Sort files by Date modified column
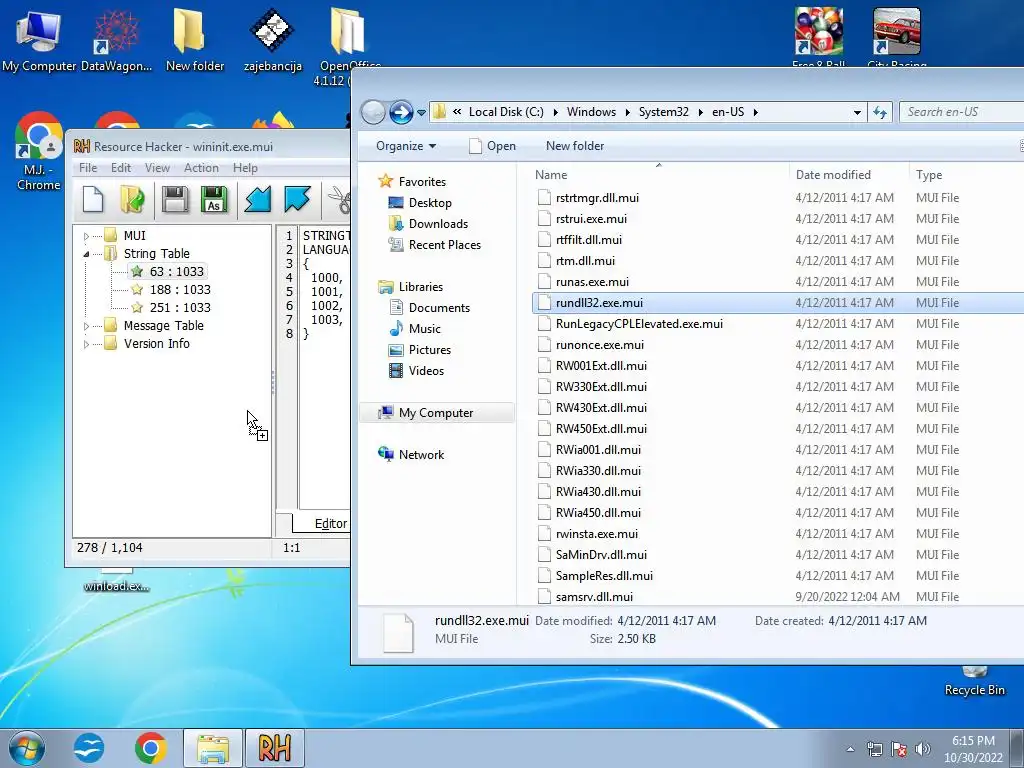Viewport: 1024px width, 768px height. (x=848, y=174)
